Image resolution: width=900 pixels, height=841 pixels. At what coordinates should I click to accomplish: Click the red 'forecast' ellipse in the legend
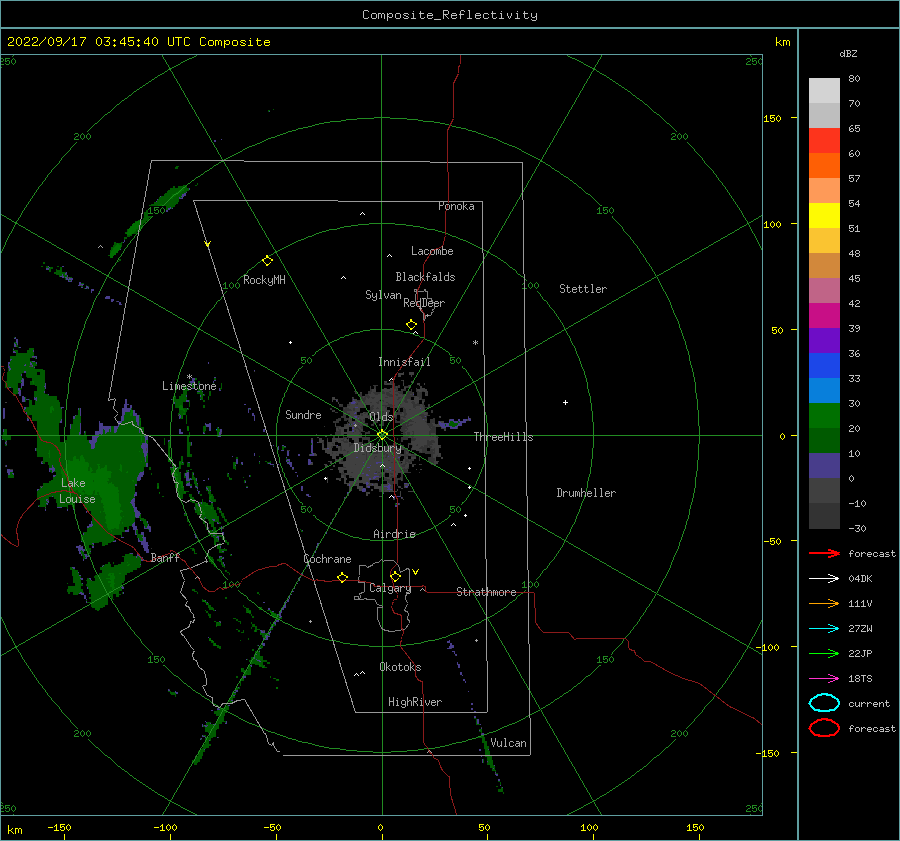tap(824, 728)
